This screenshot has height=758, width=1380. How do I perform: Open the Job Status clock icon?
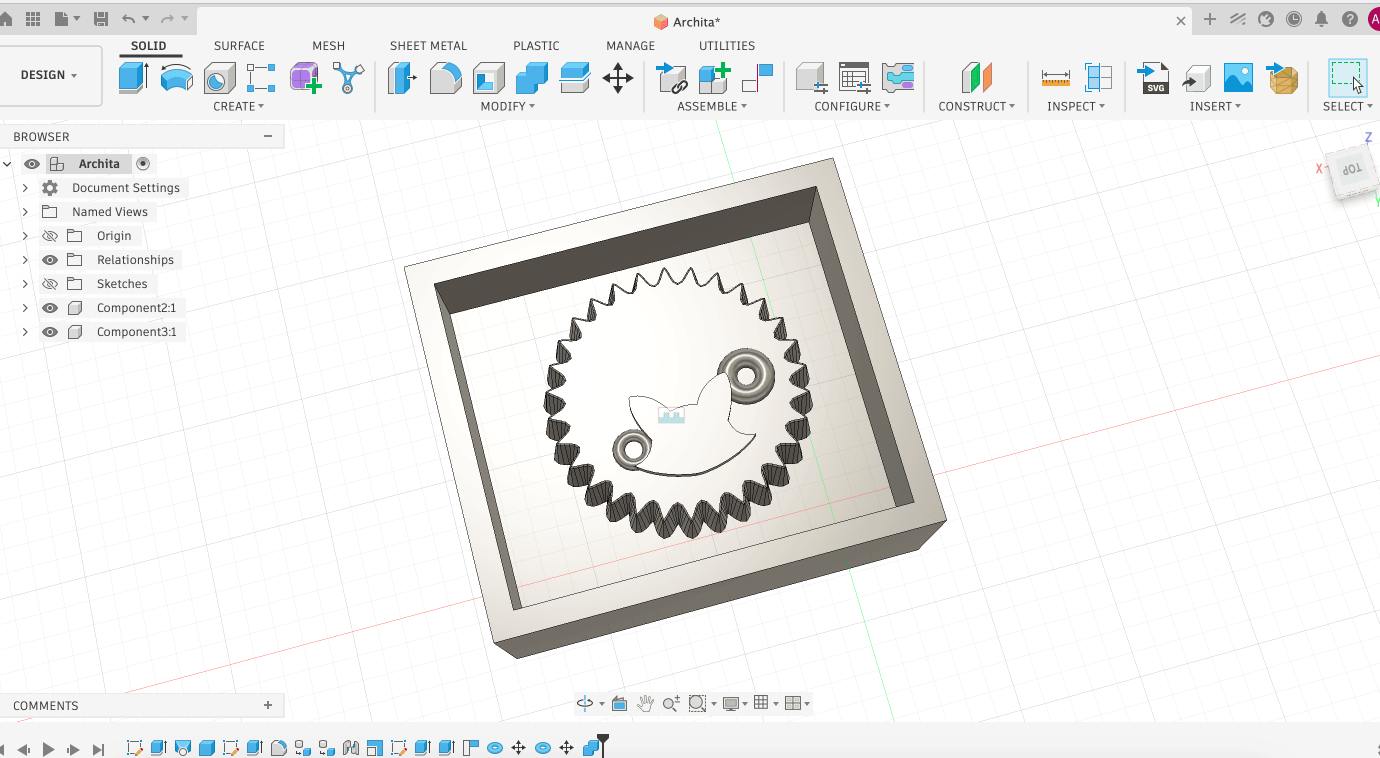pyautogui.click(x=1294, y=19)
